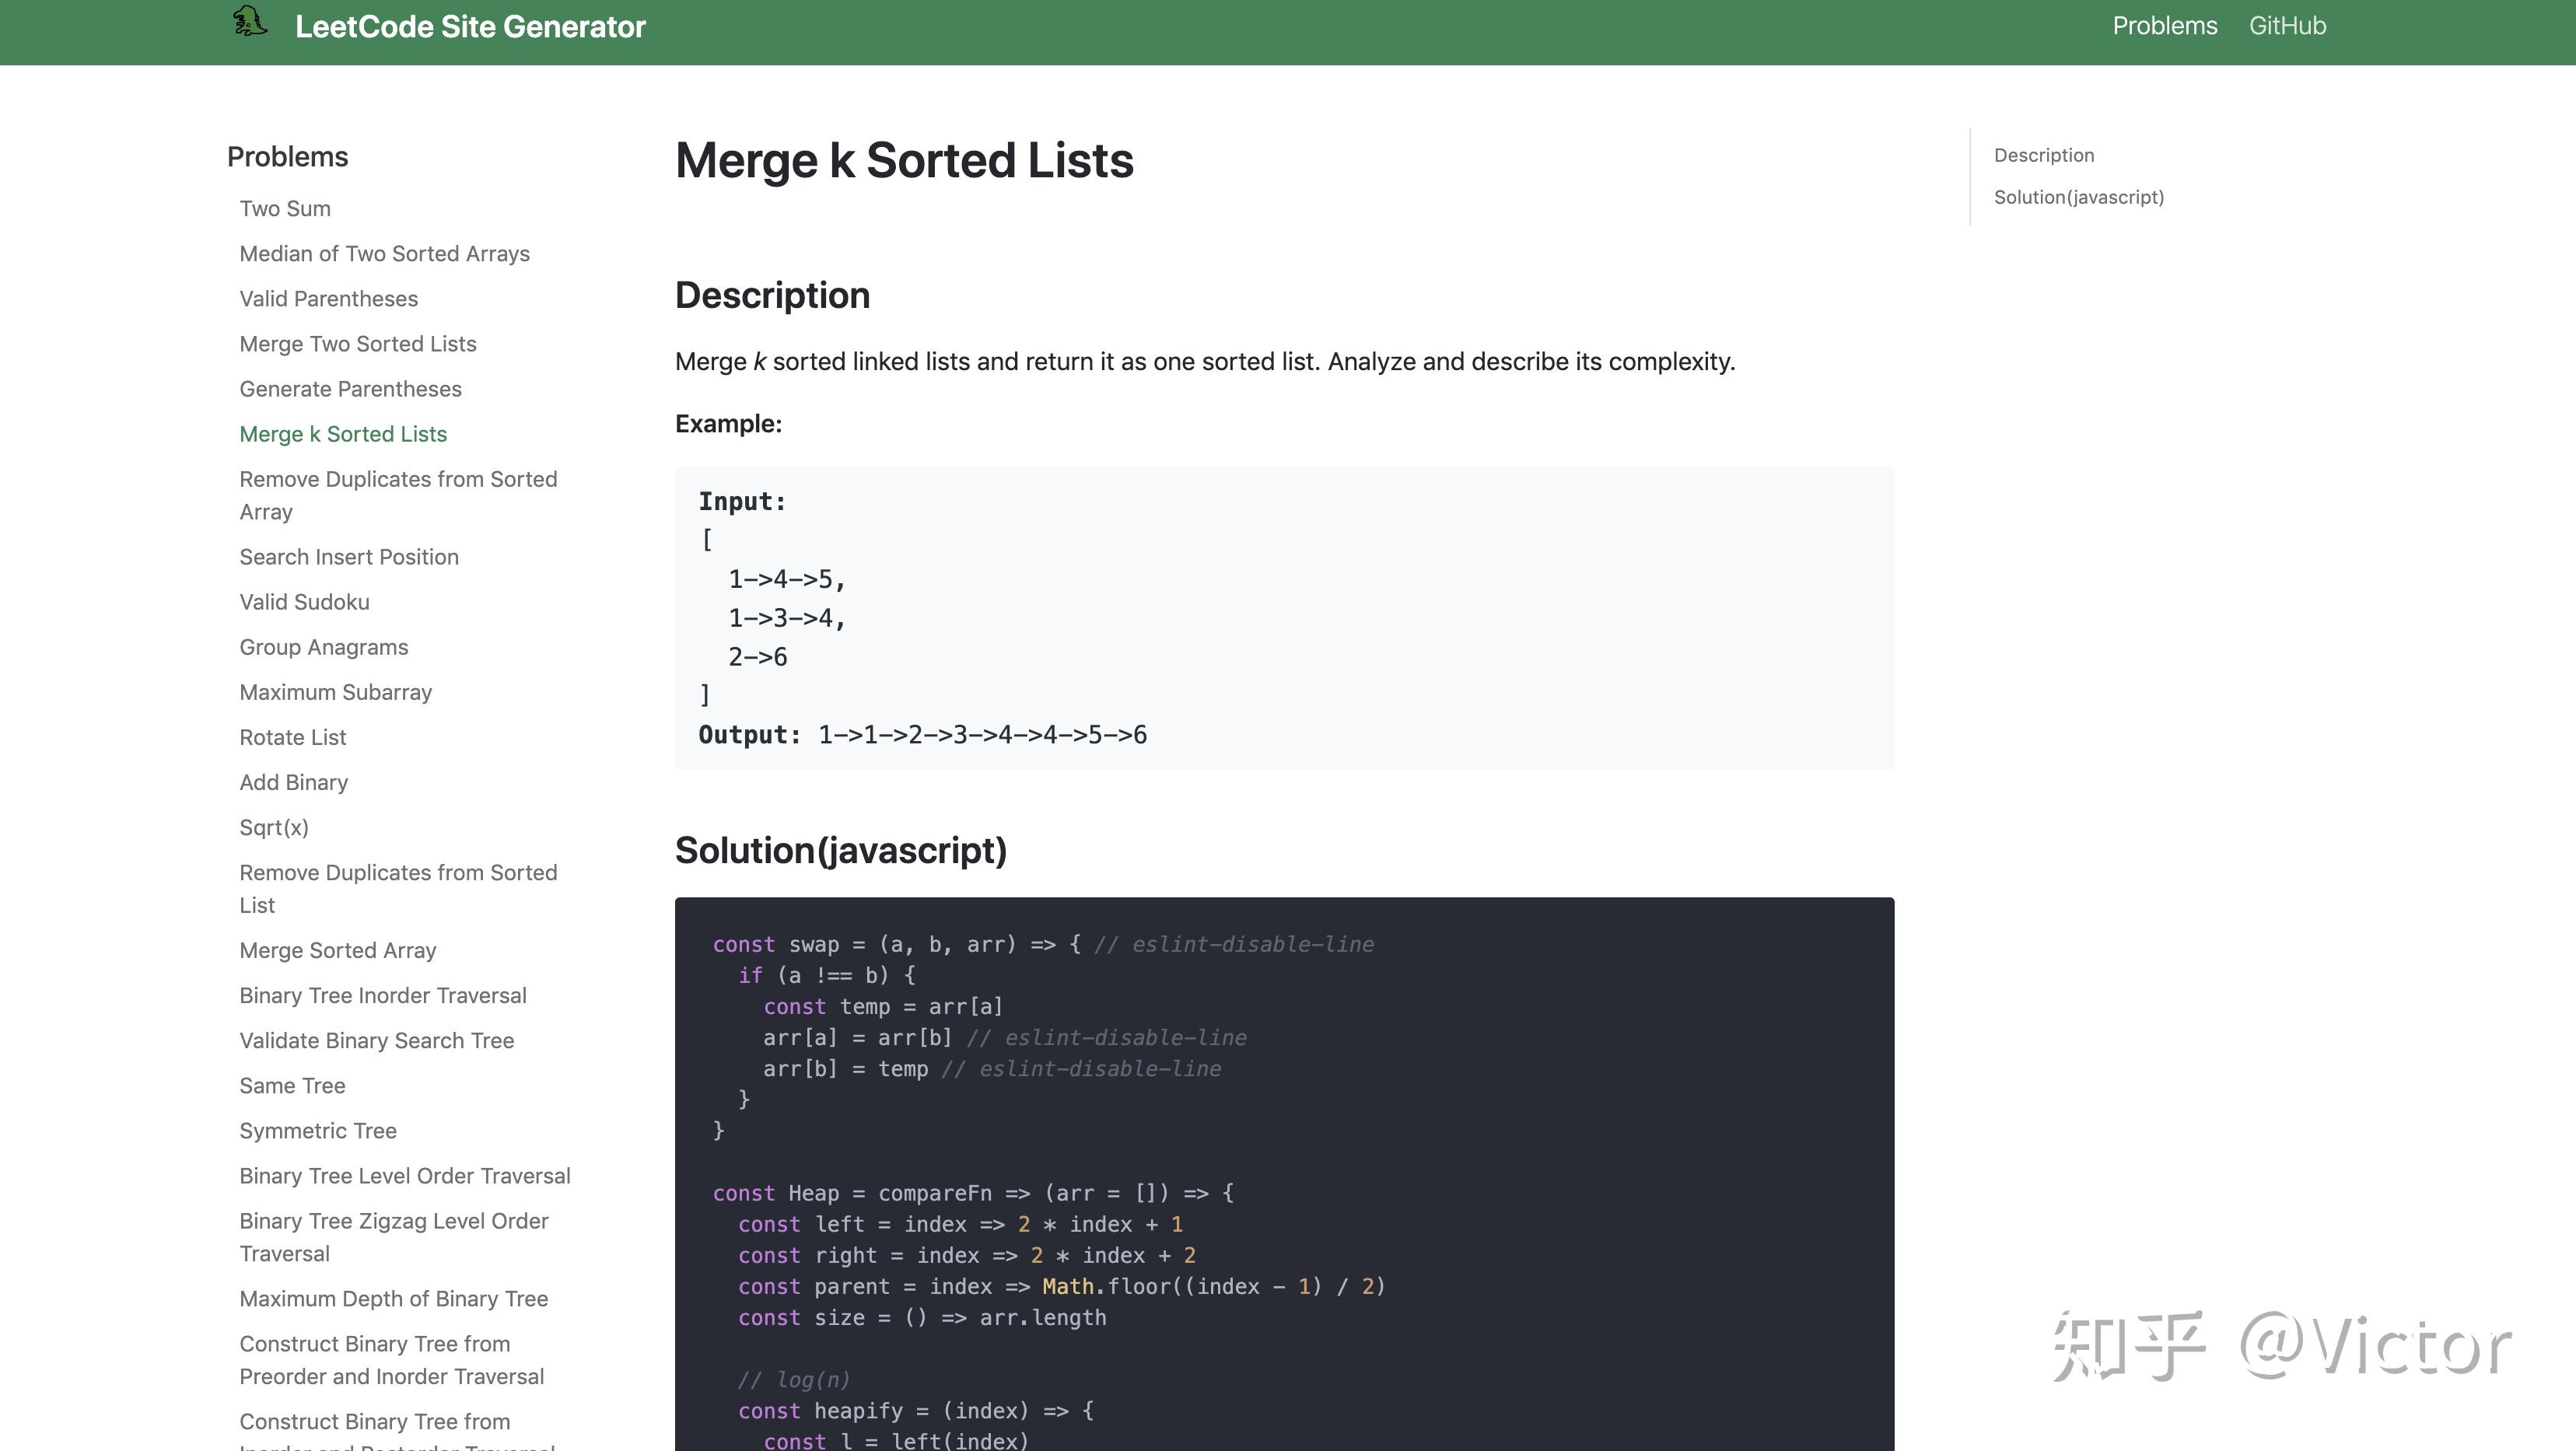2576x1451 pixels.
Task: Expand the Remove Duplicates from Sorted Array item
Action: 398,495
